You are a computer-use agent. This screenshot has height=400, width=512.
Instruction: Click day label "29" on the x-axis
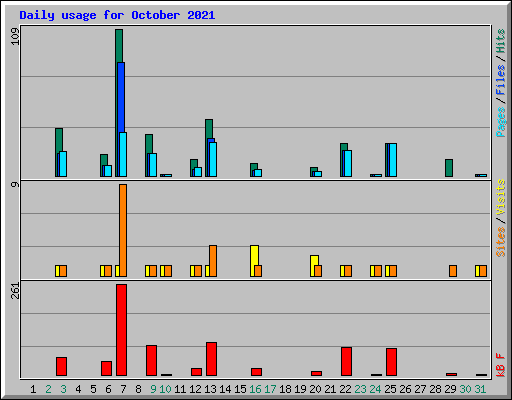(450, 389)
